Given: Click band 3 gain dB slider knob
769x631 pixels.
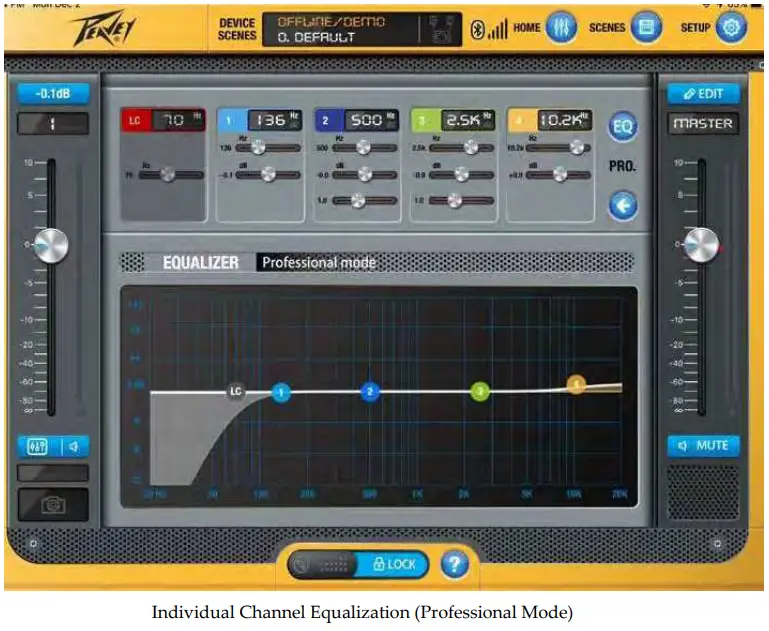Looking at the screenshot, I should (461, 174).
